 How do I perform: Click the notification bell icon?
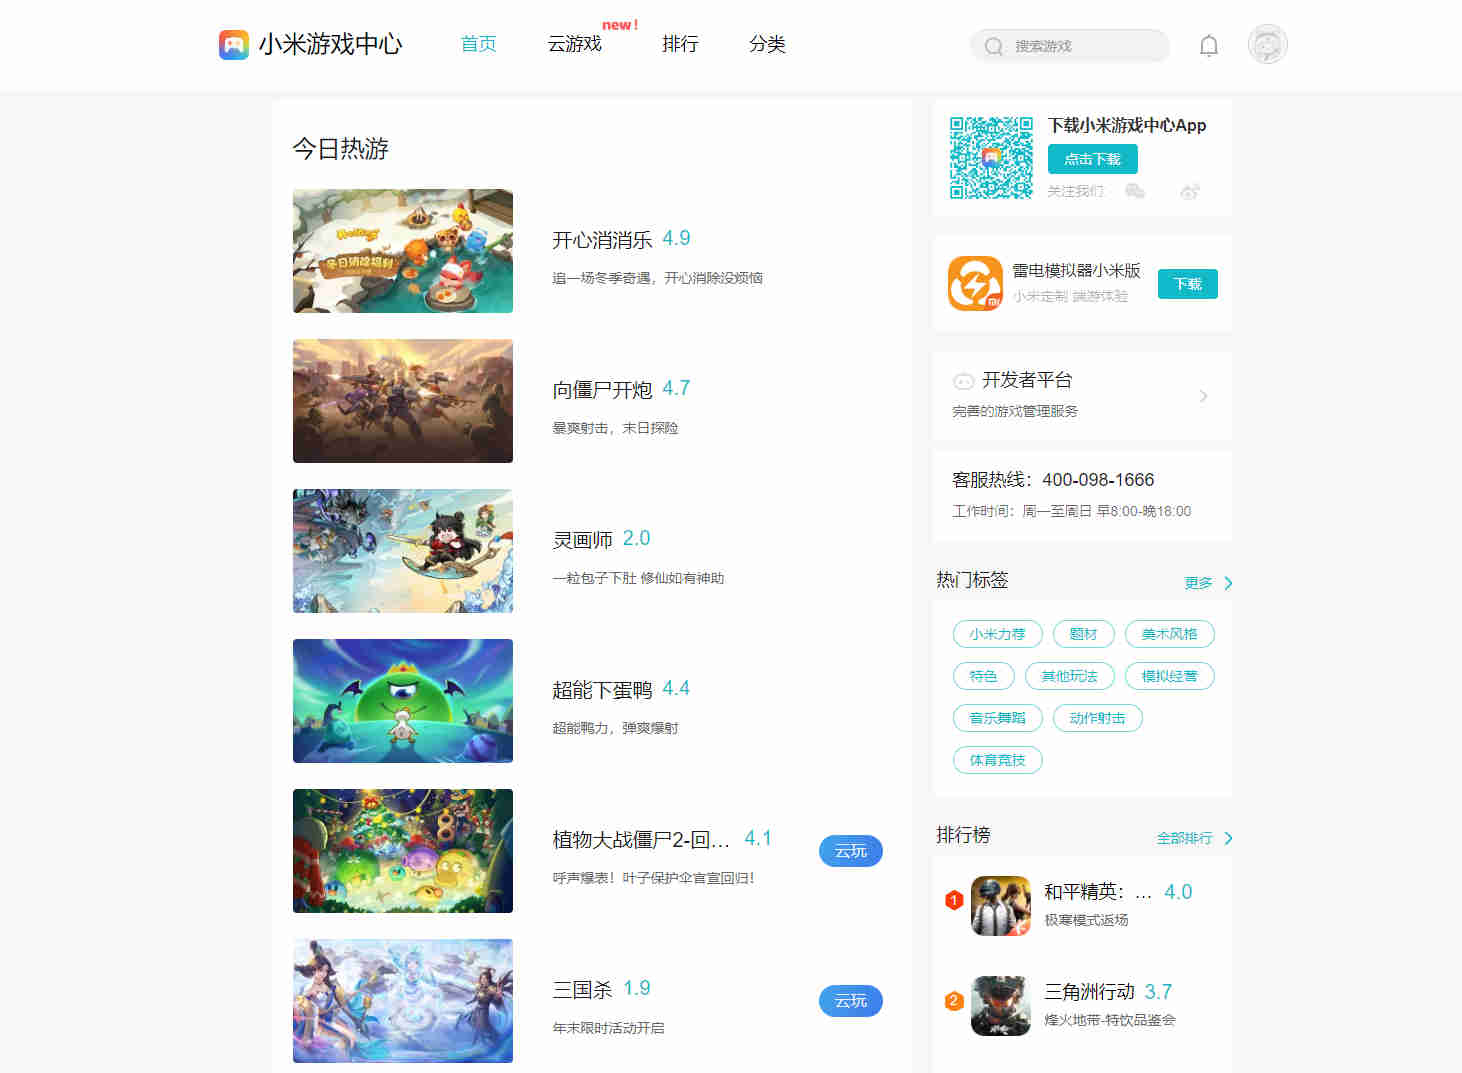pyautogui.click(x=1208, y=45)
